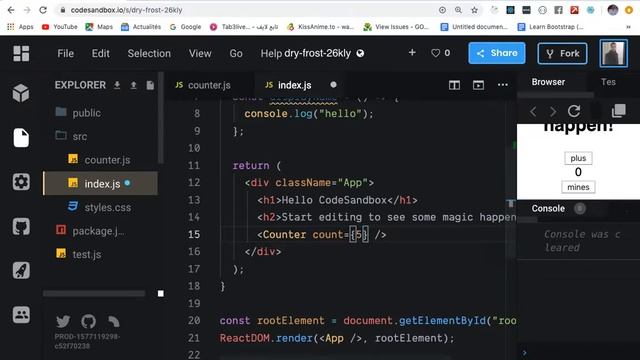640x360 pixels.
Task: Open Sandbox Info cube icon in sidebar
Action: pyautogui.click(x=21, y=93)
